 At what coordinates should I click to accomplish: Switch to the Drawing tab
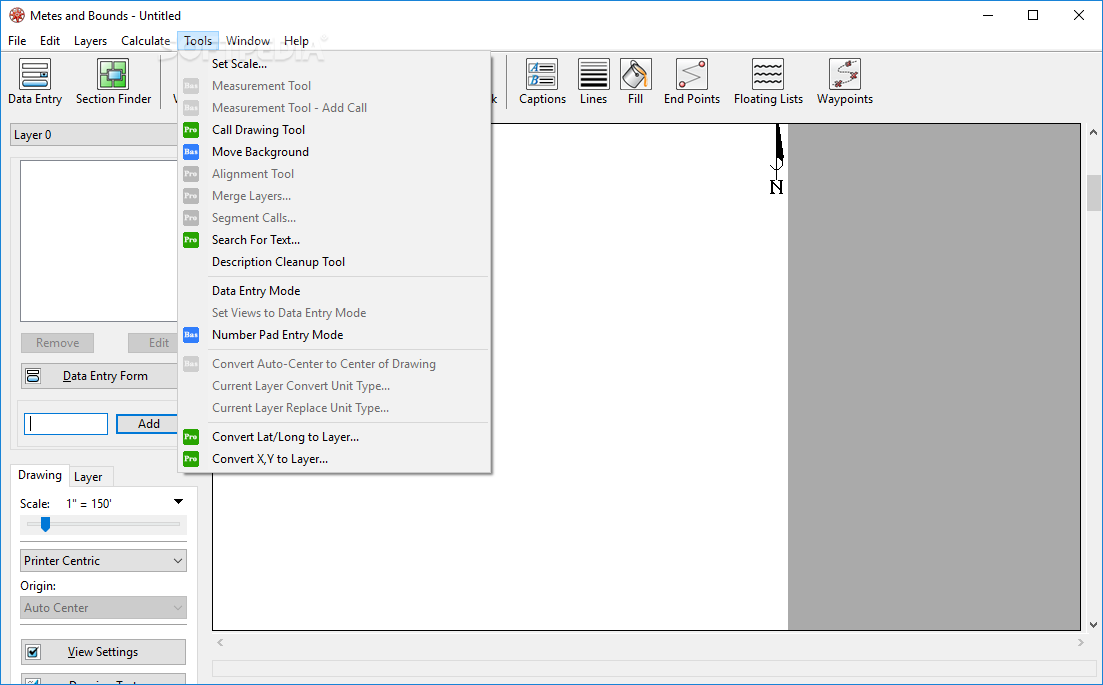coord(40,475)
